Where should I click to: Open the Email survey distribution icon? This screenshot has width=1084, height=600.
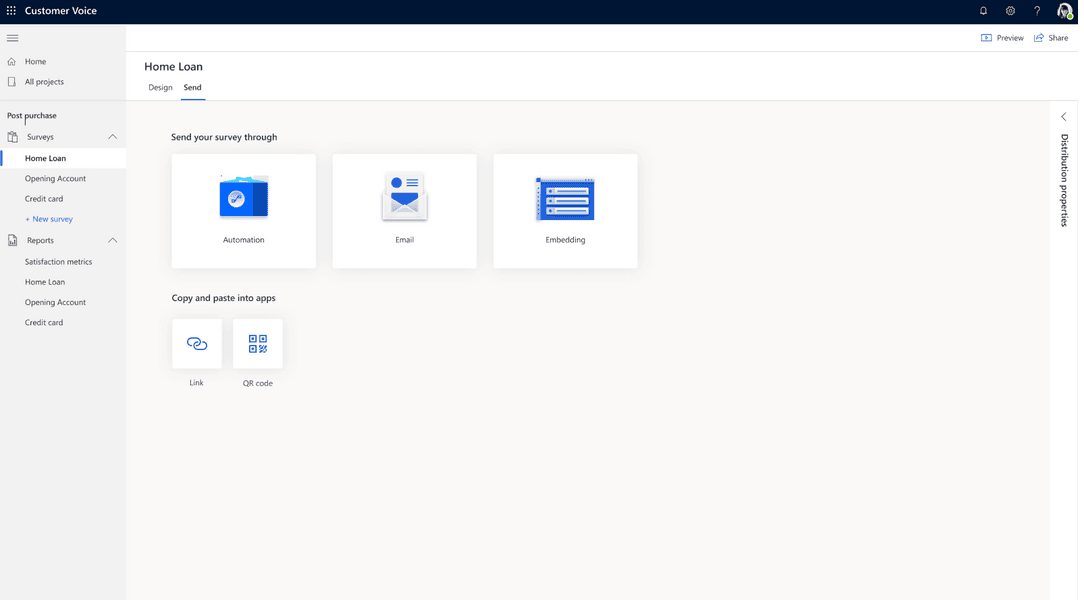[x=404, y=196]
